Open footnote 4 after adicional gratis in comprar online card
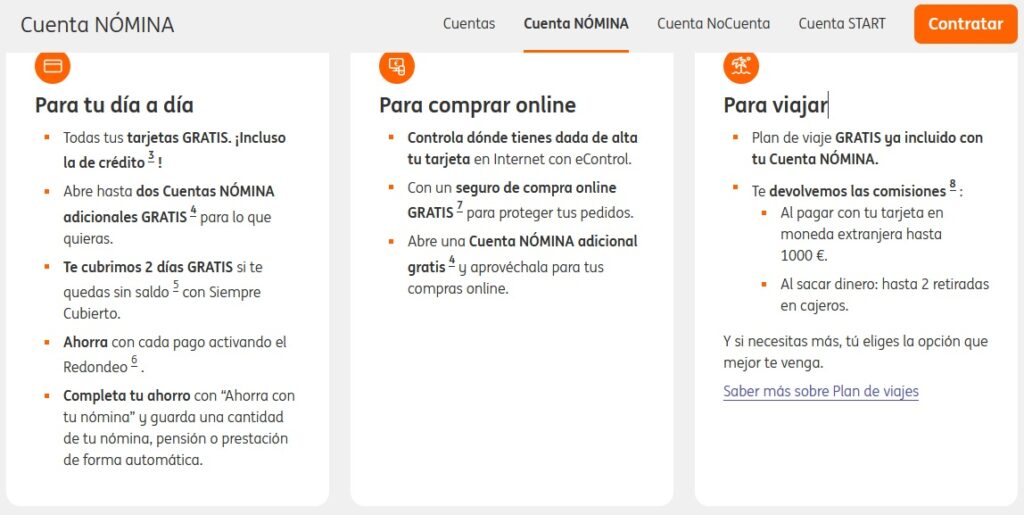Screen dimensions: 1024x515 pos(451,260)
